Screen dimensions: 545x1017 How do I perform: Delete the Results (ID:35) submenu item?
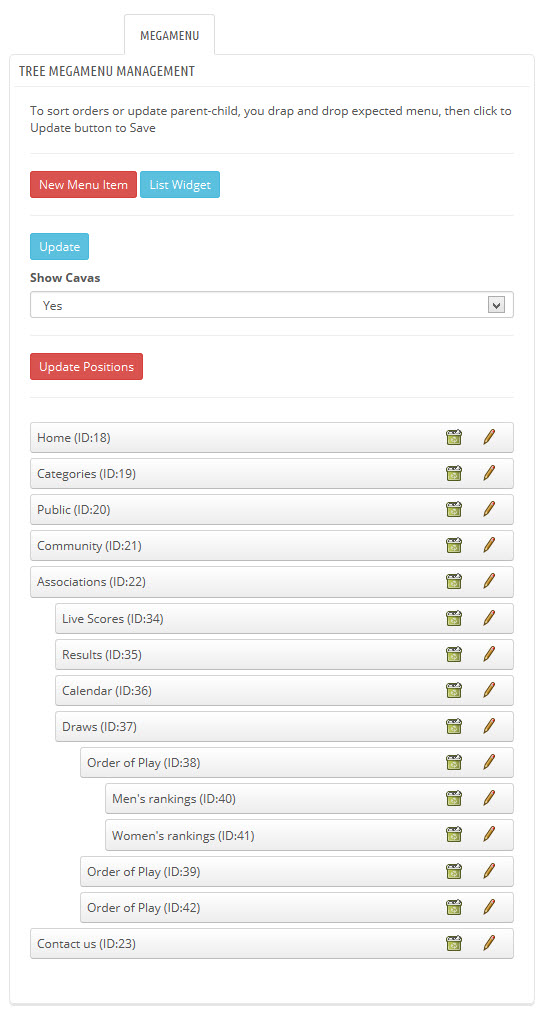[454, 654]
